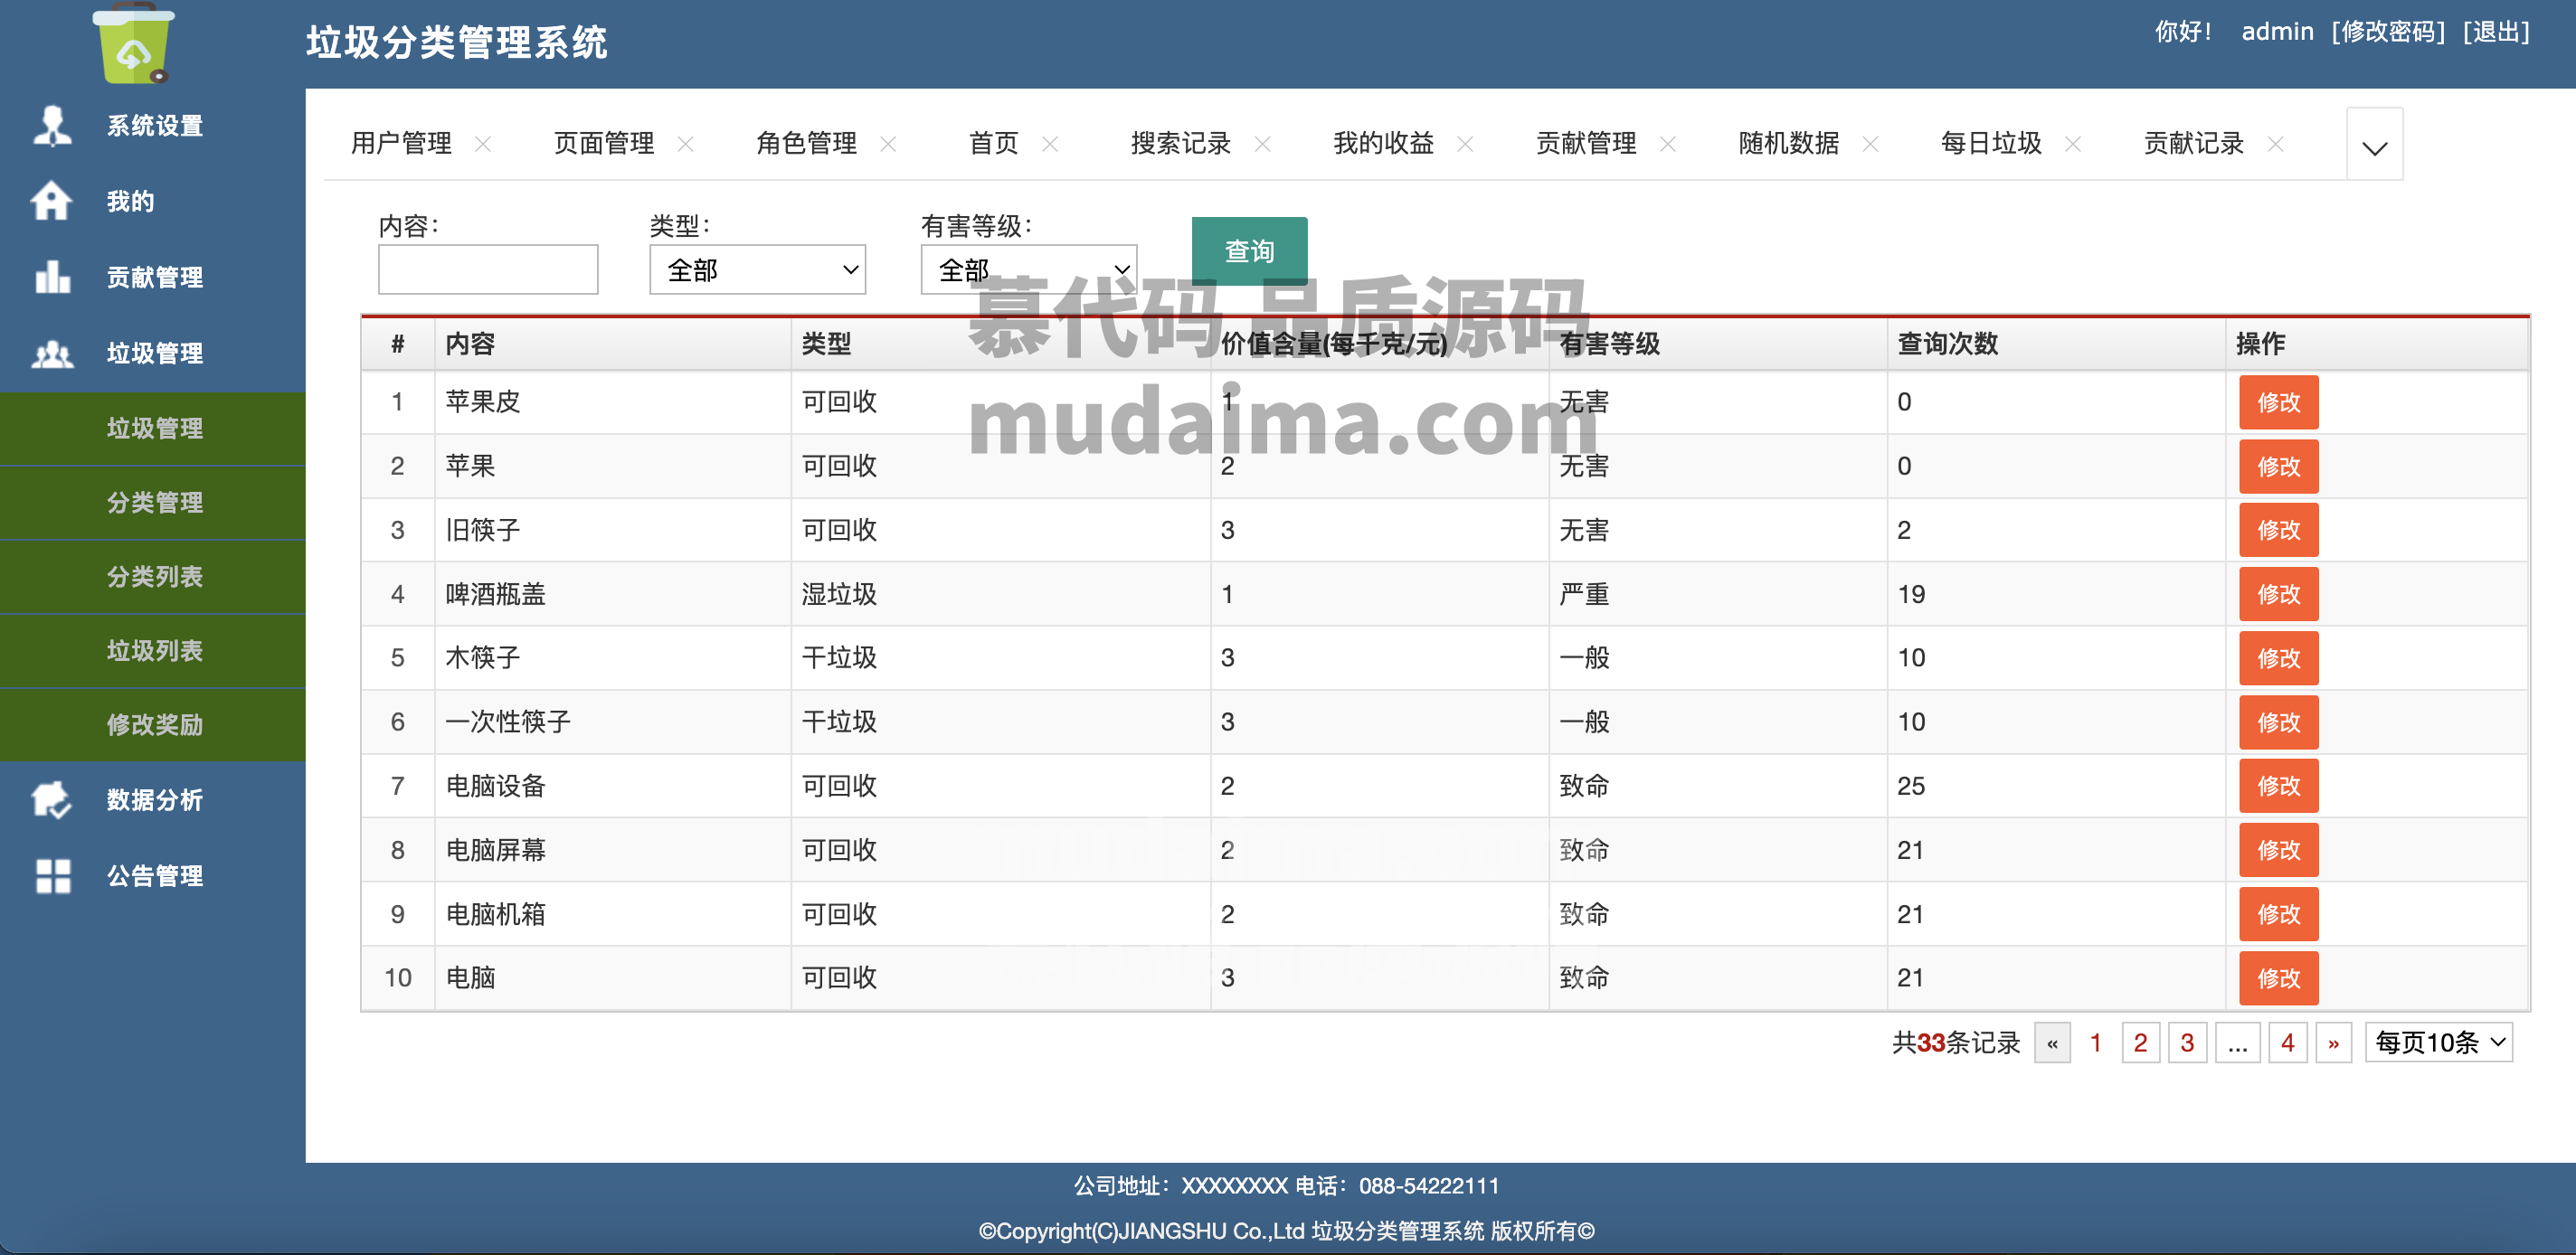
Task: Close the 贡献记录 tab
Action: pyautogui.click(x=2276, y=144)
